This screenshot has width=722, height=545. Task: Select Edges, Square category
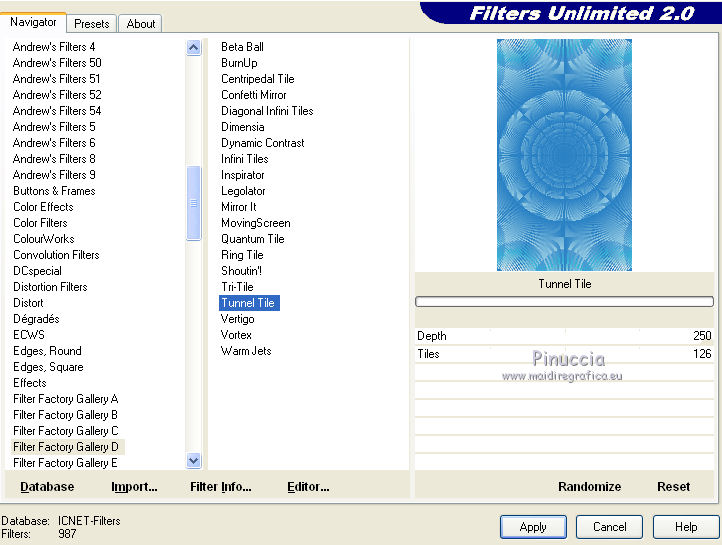pyautogui.click(x=48, y=367)
